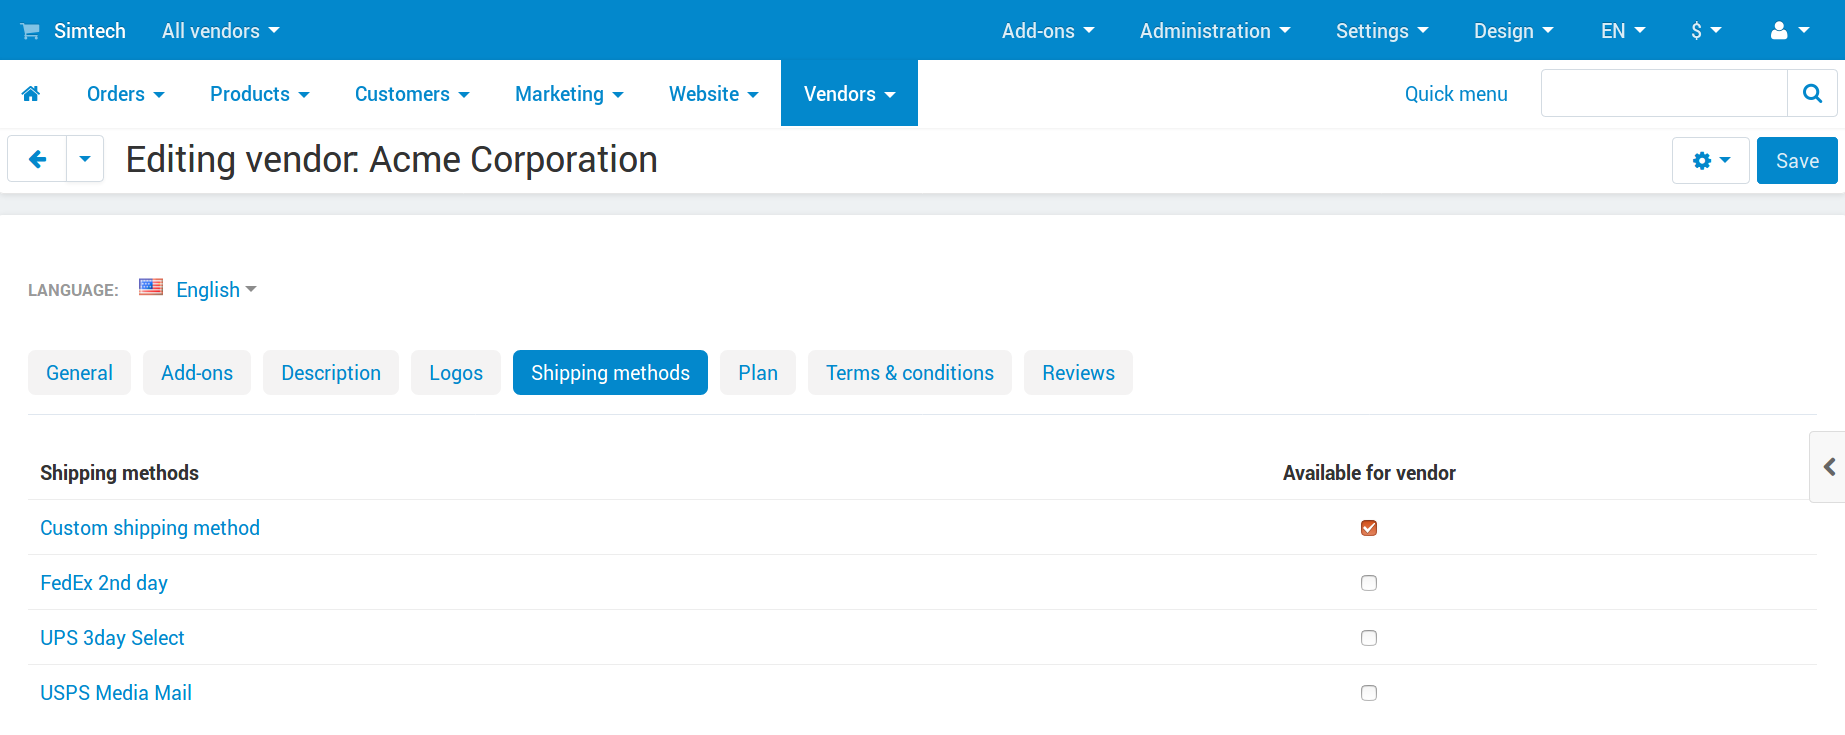Switch to the Logos tab
1845x735 pixels.
coord(456,373)
